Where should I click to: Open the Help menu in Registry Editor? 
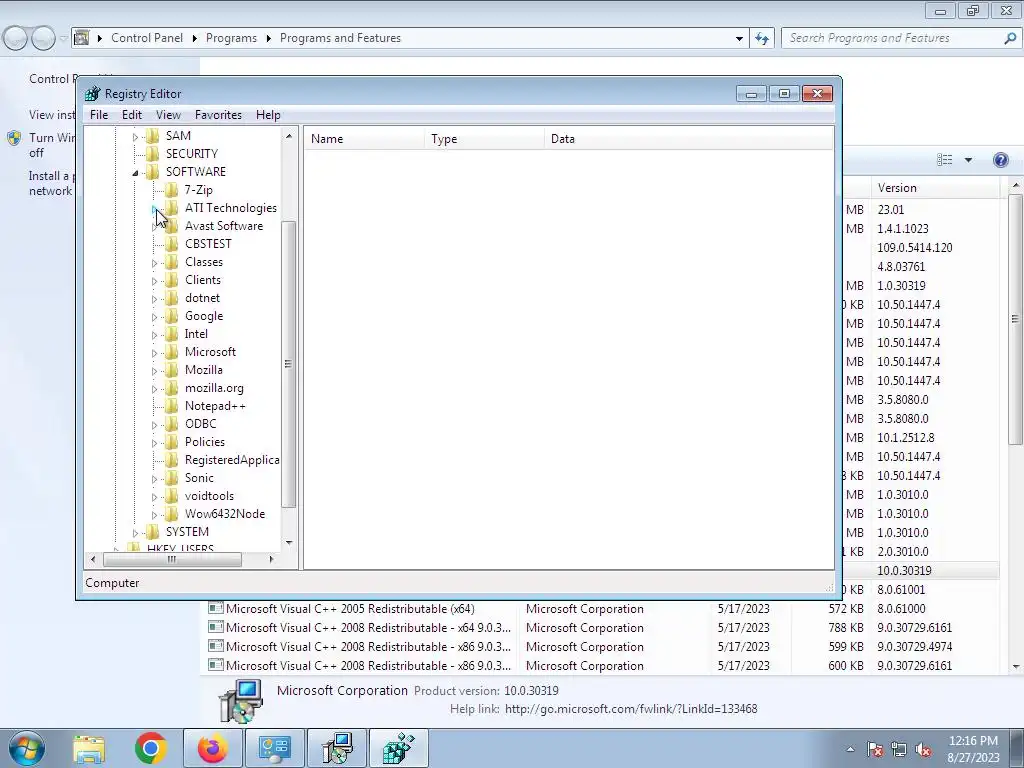click(268, 115)
